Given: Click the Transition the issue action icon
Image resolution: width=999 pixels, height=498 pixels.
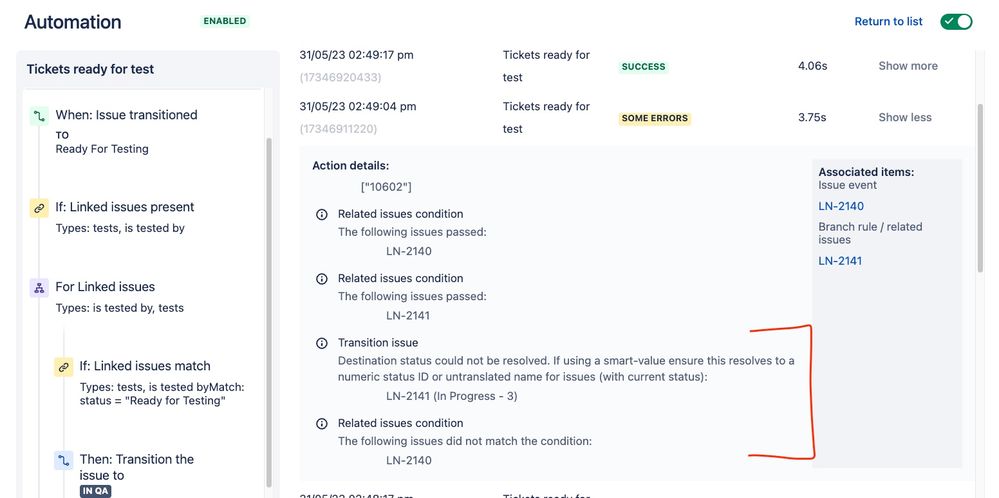Looking at the screenshot, I should click(x=63, y=460).
